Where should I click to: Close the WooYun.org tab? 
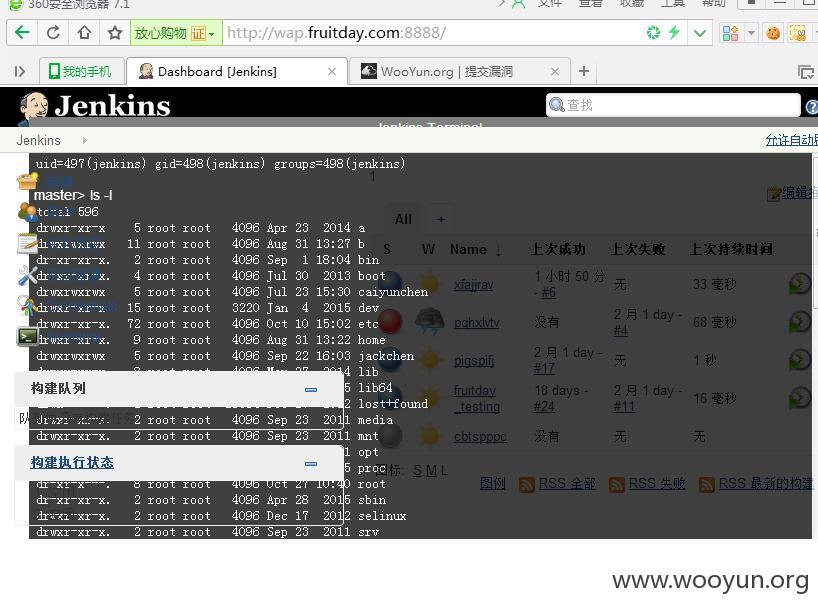coord(555,71)
